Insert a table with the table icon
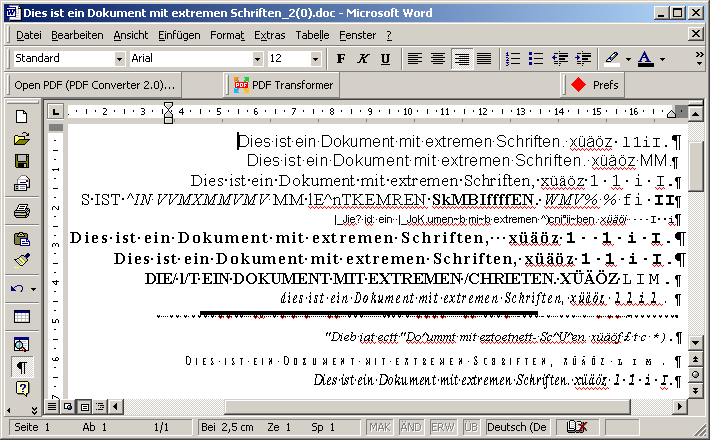 (x=21, y=317)
